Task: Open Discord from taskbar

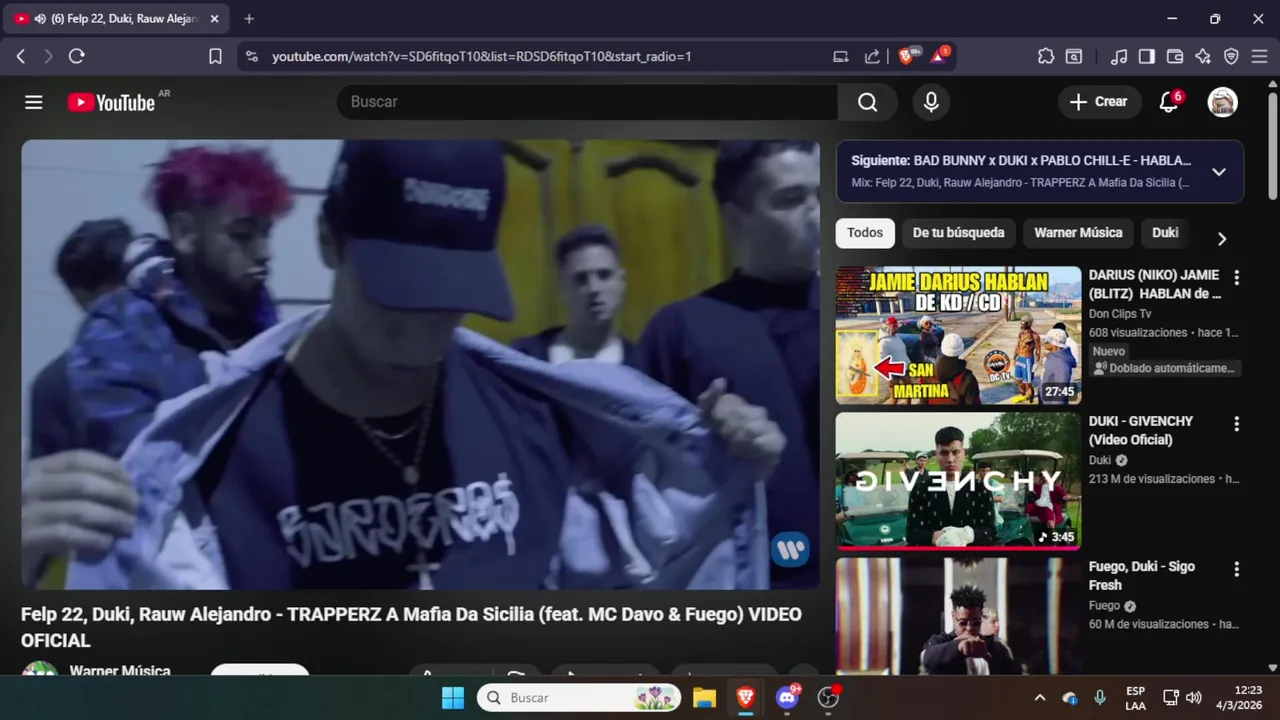Action: (788, 698)
